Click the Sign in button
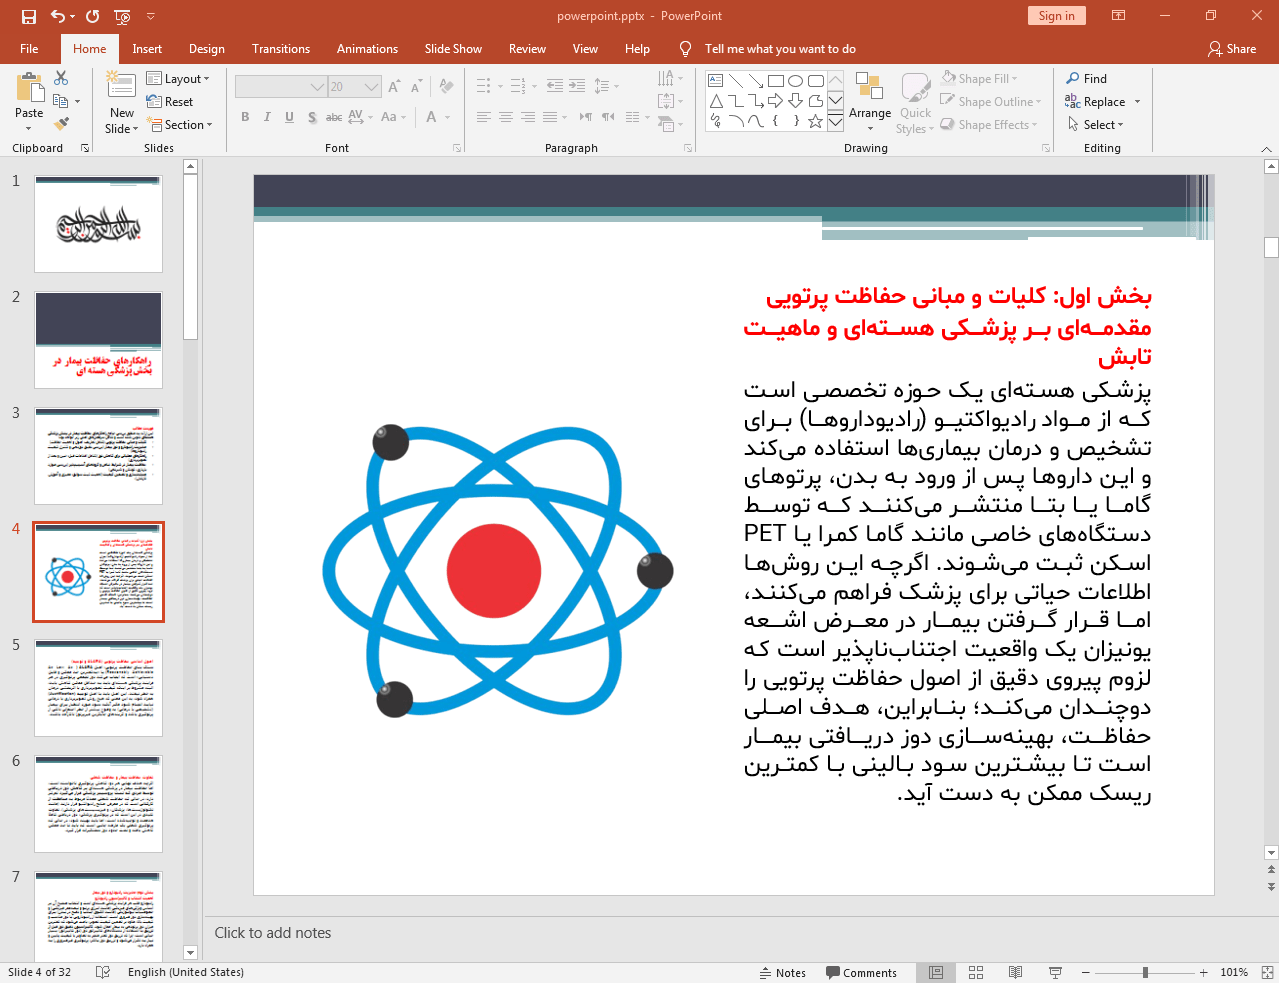Screen dimensions: 1279x983 tap(1056, 16)
